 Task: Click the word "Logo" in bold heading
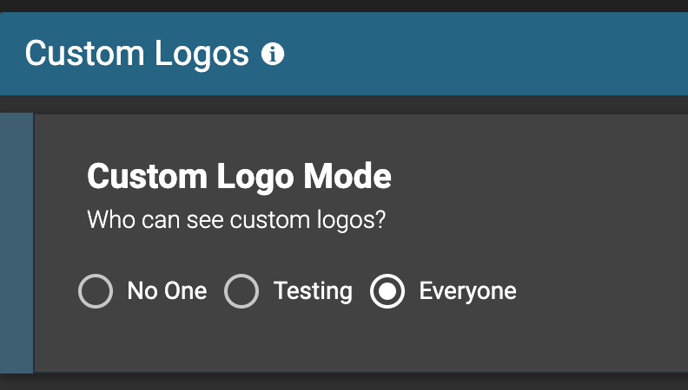pyautogui.click(x=256, y=178)
